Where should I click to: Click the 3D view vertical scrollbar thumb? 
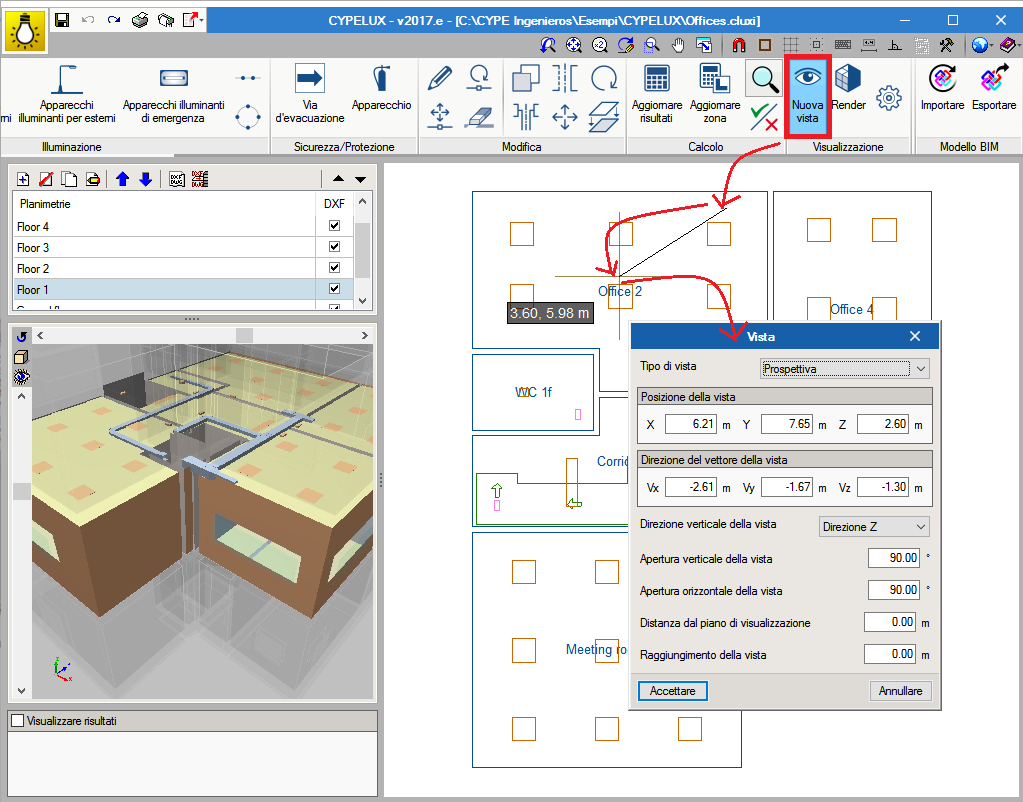coord(22,491)
